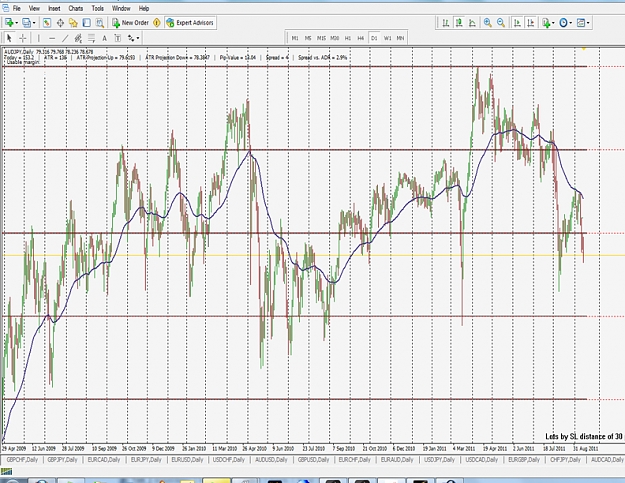Select the Text Label tool
The width and height of the screenshot is (625, 483).
(x=118, y=38)
